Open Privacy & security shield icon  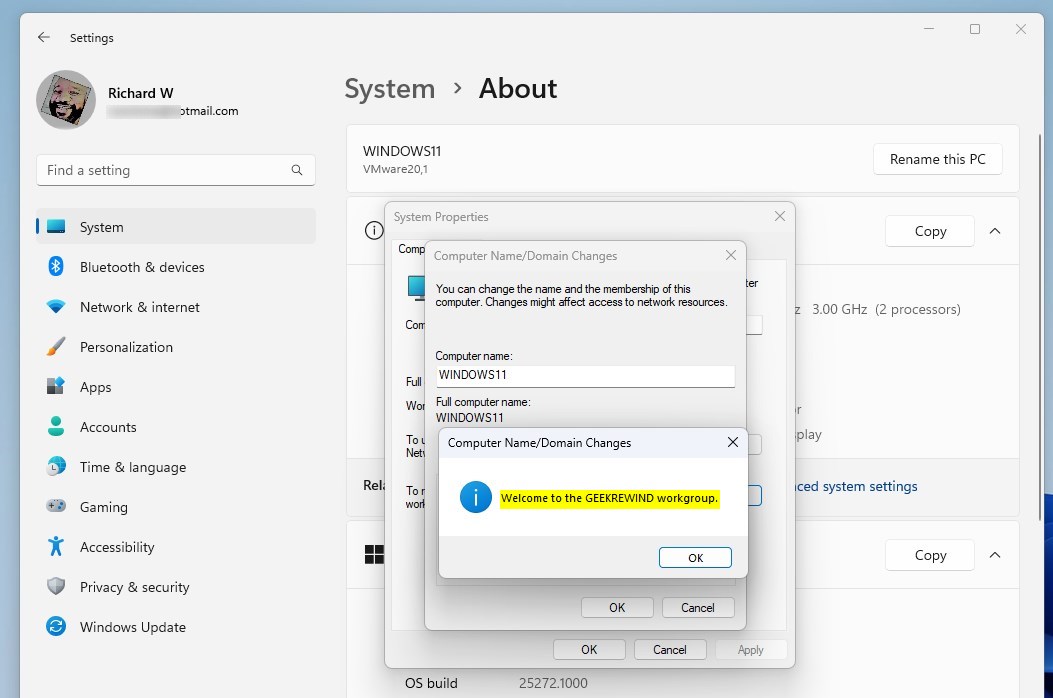pos(56,587)
